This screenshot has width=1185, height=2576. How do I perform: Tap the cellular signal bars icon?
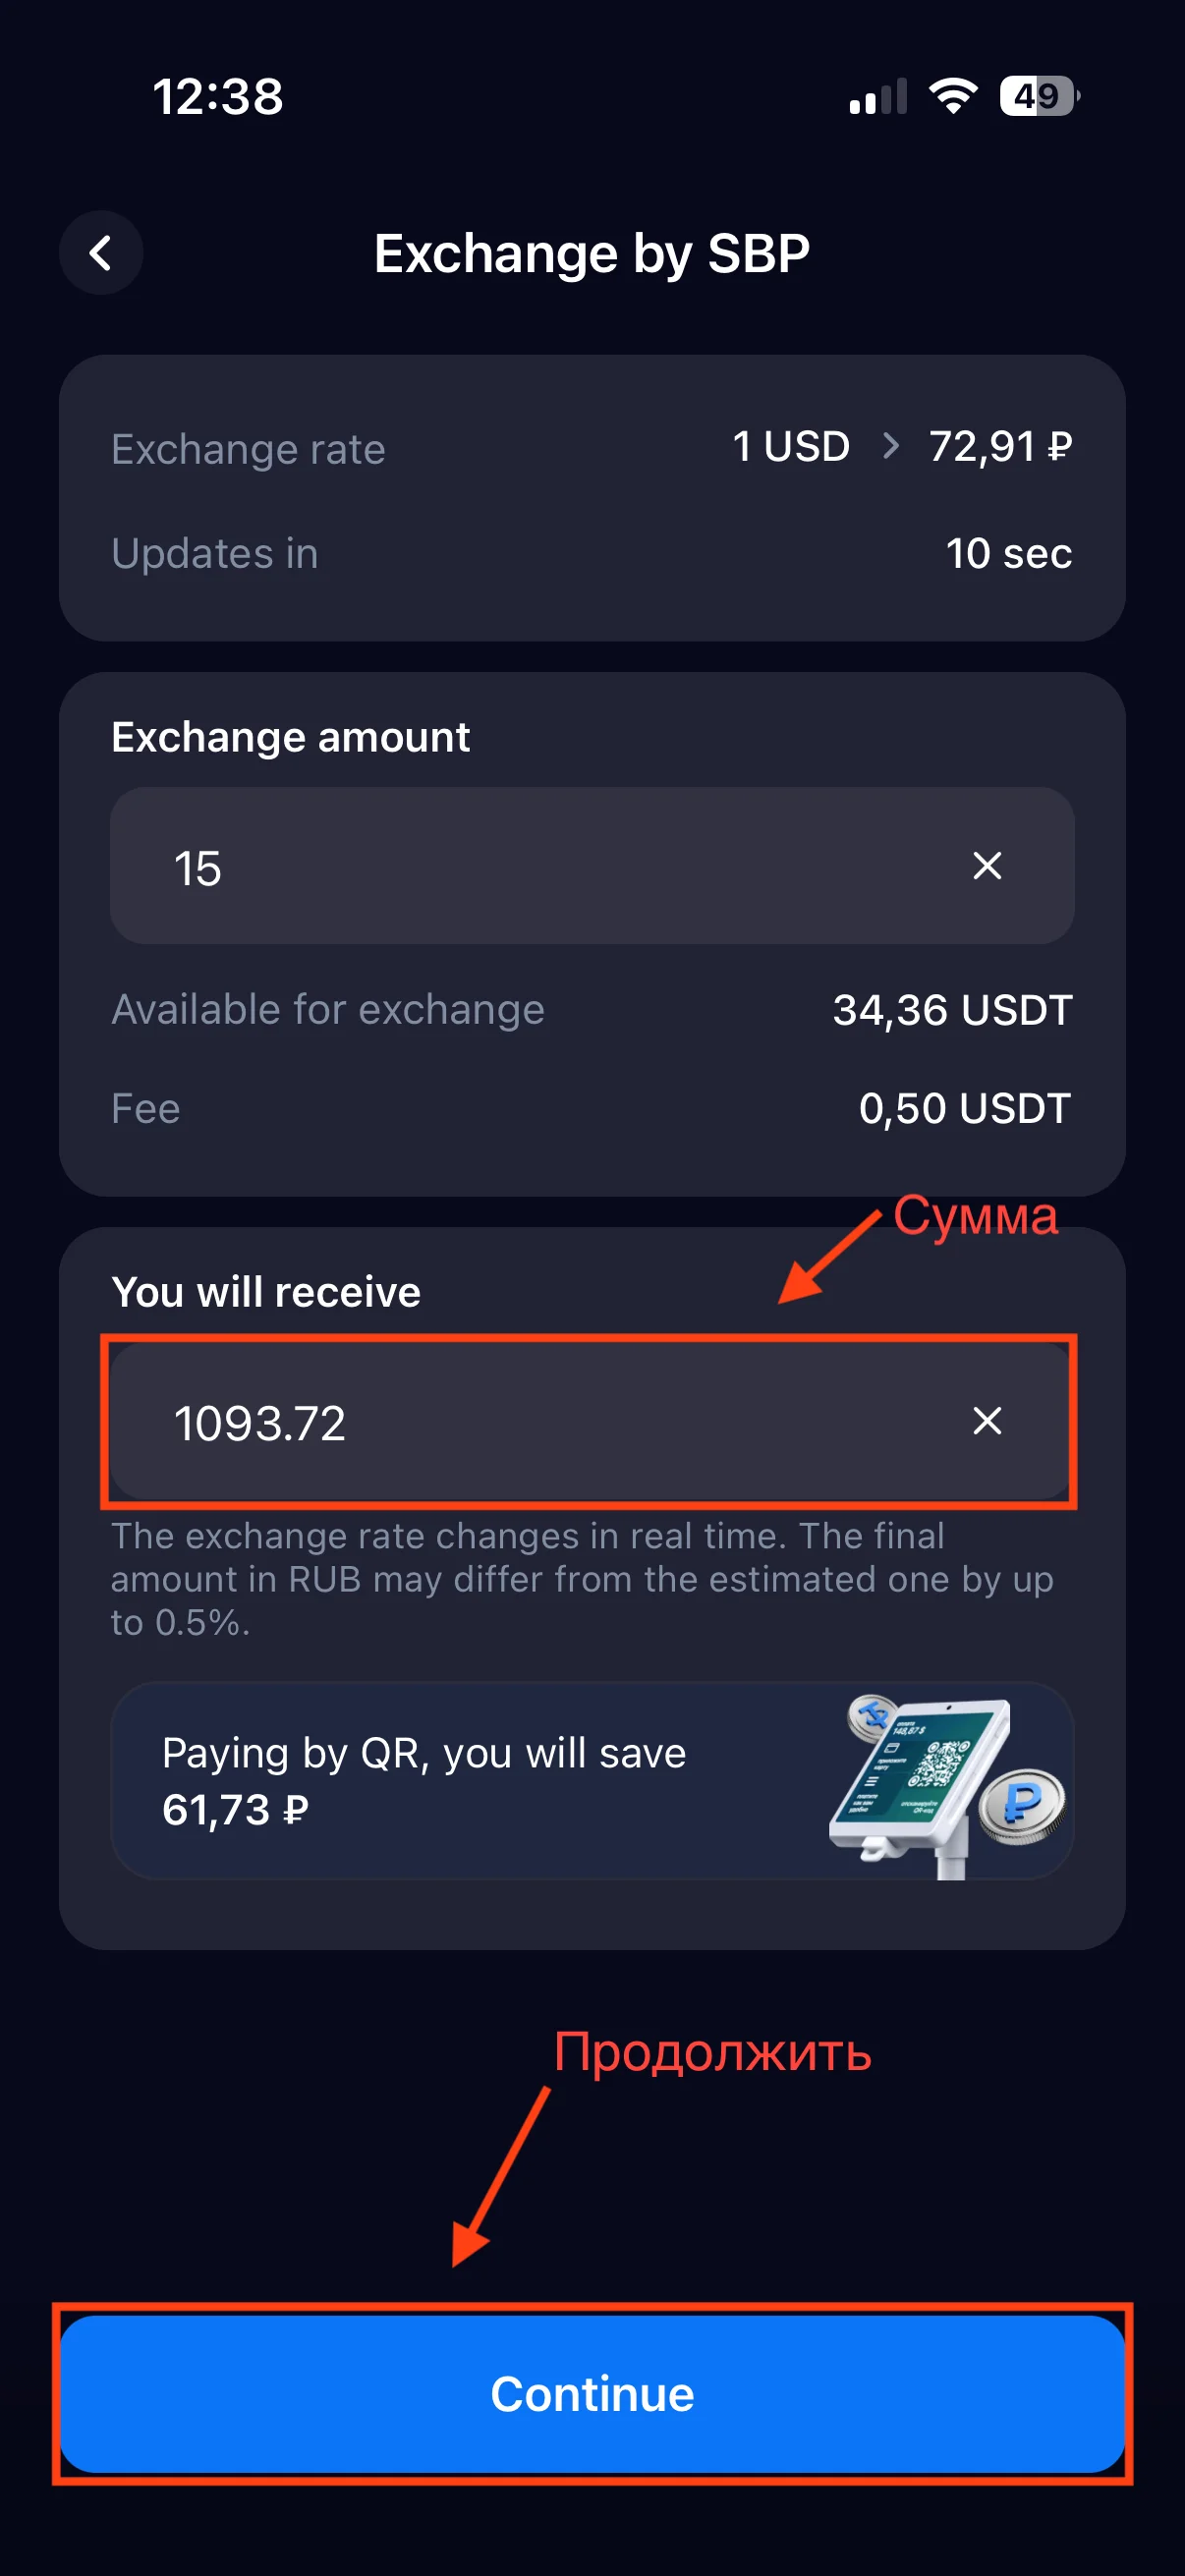click(x=877, y=97)
